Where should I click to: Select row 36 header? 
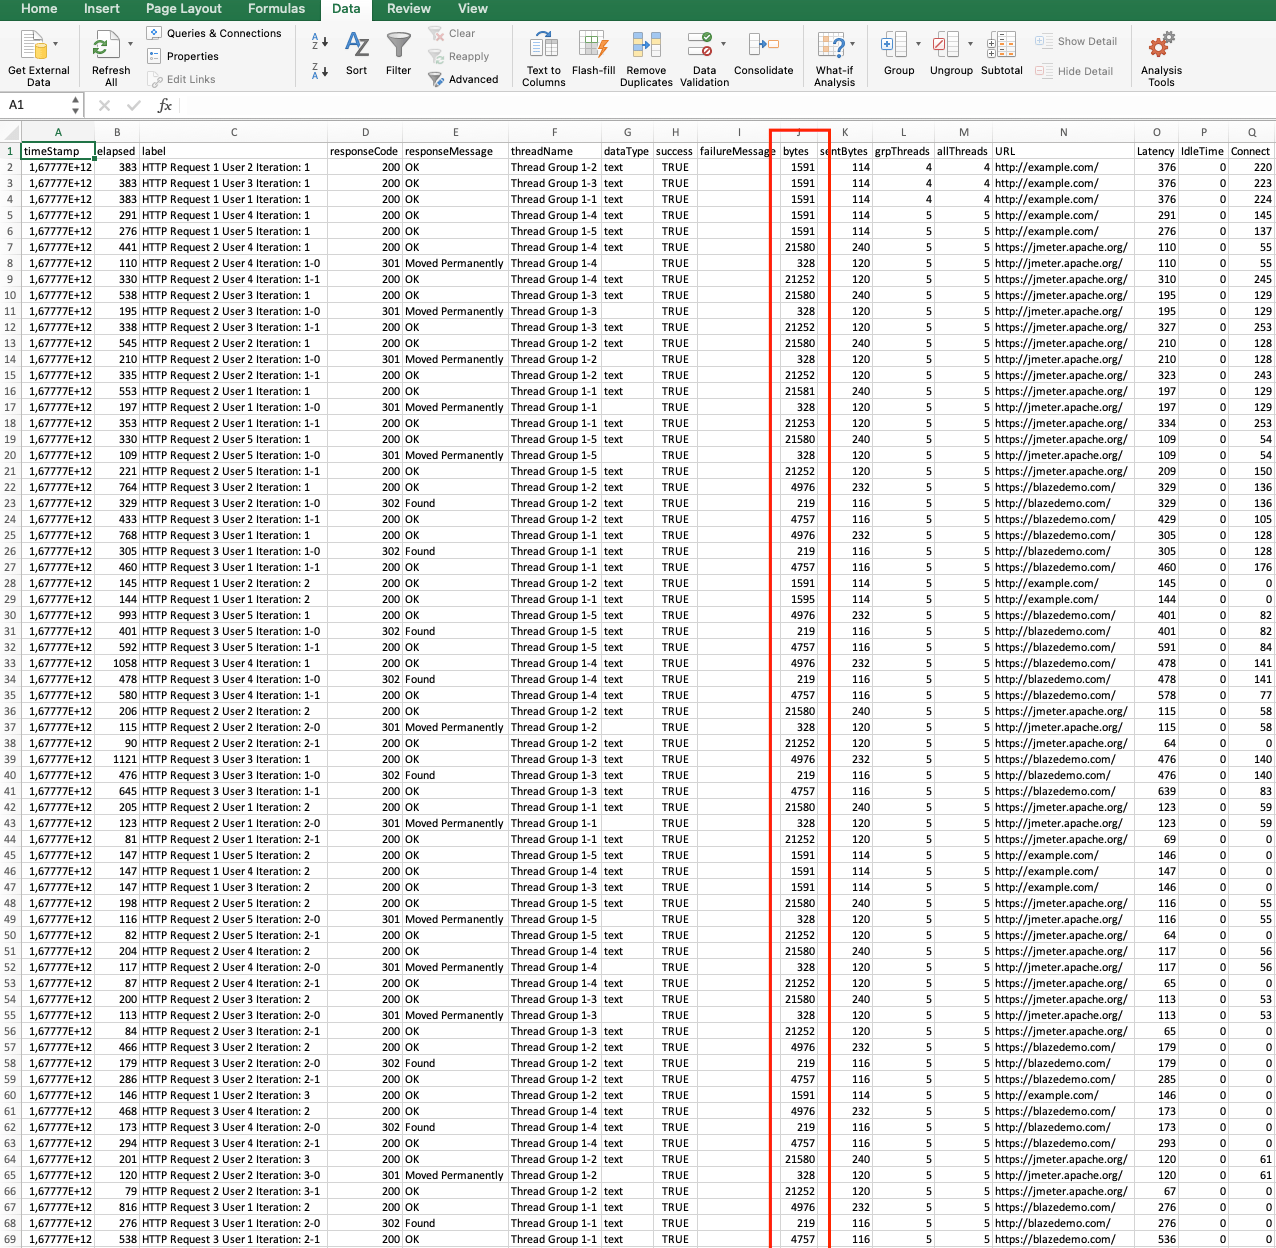tap(10, 711)
